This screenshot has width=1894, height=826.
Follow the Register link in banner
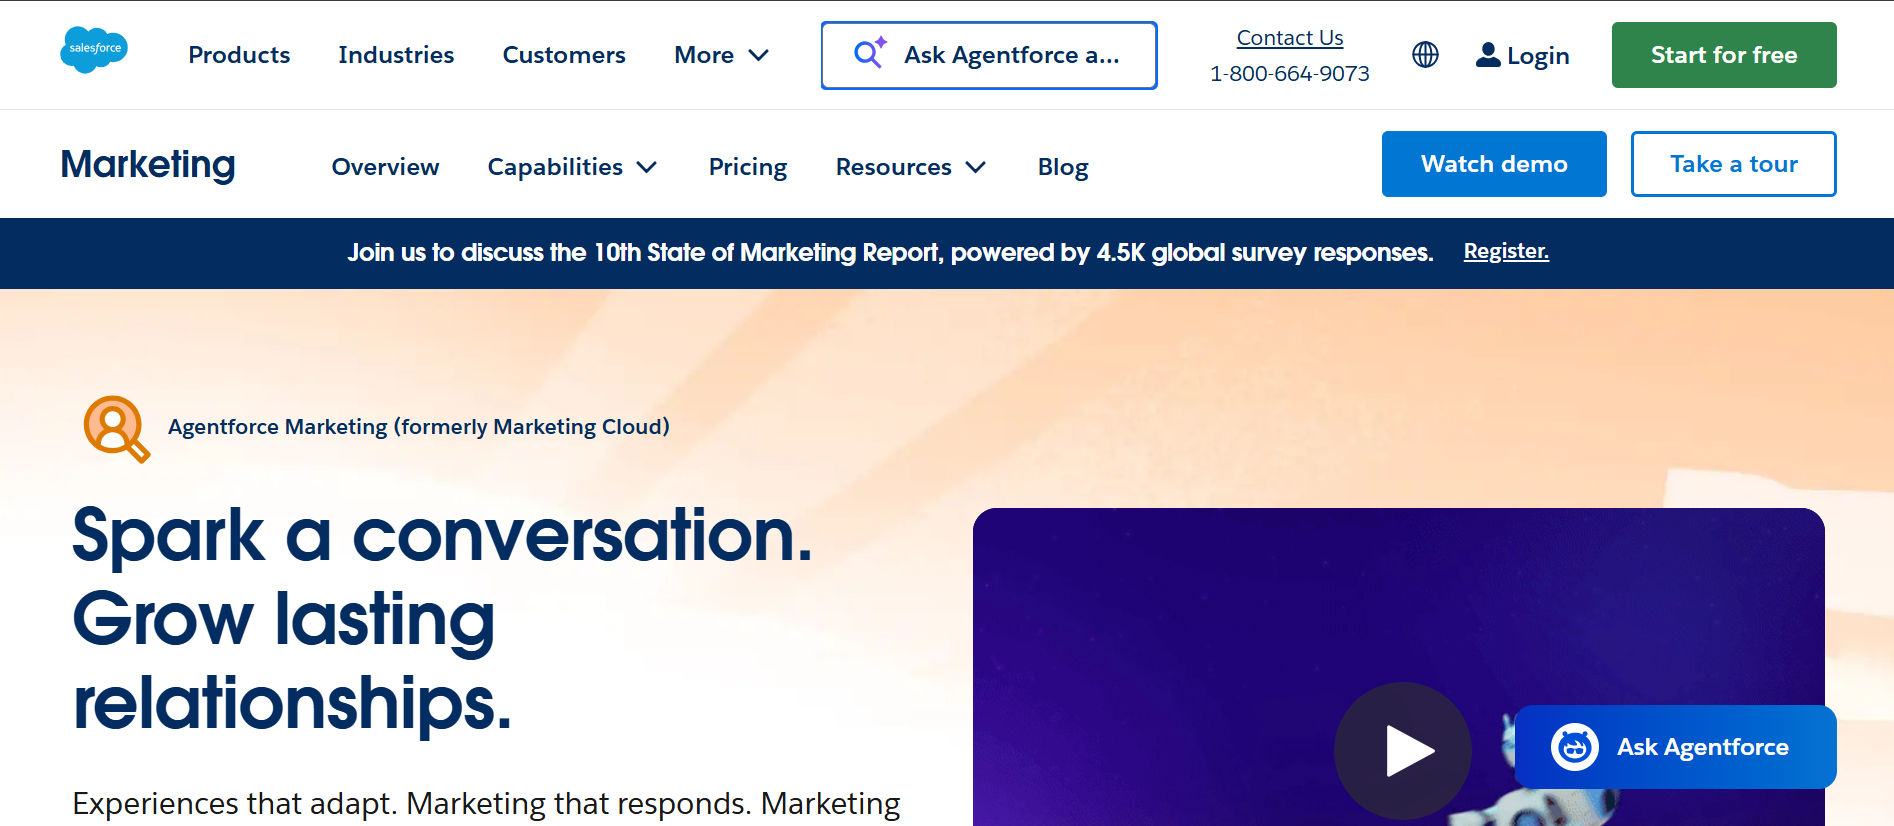pyautogui.click(x=1505, y=251)
